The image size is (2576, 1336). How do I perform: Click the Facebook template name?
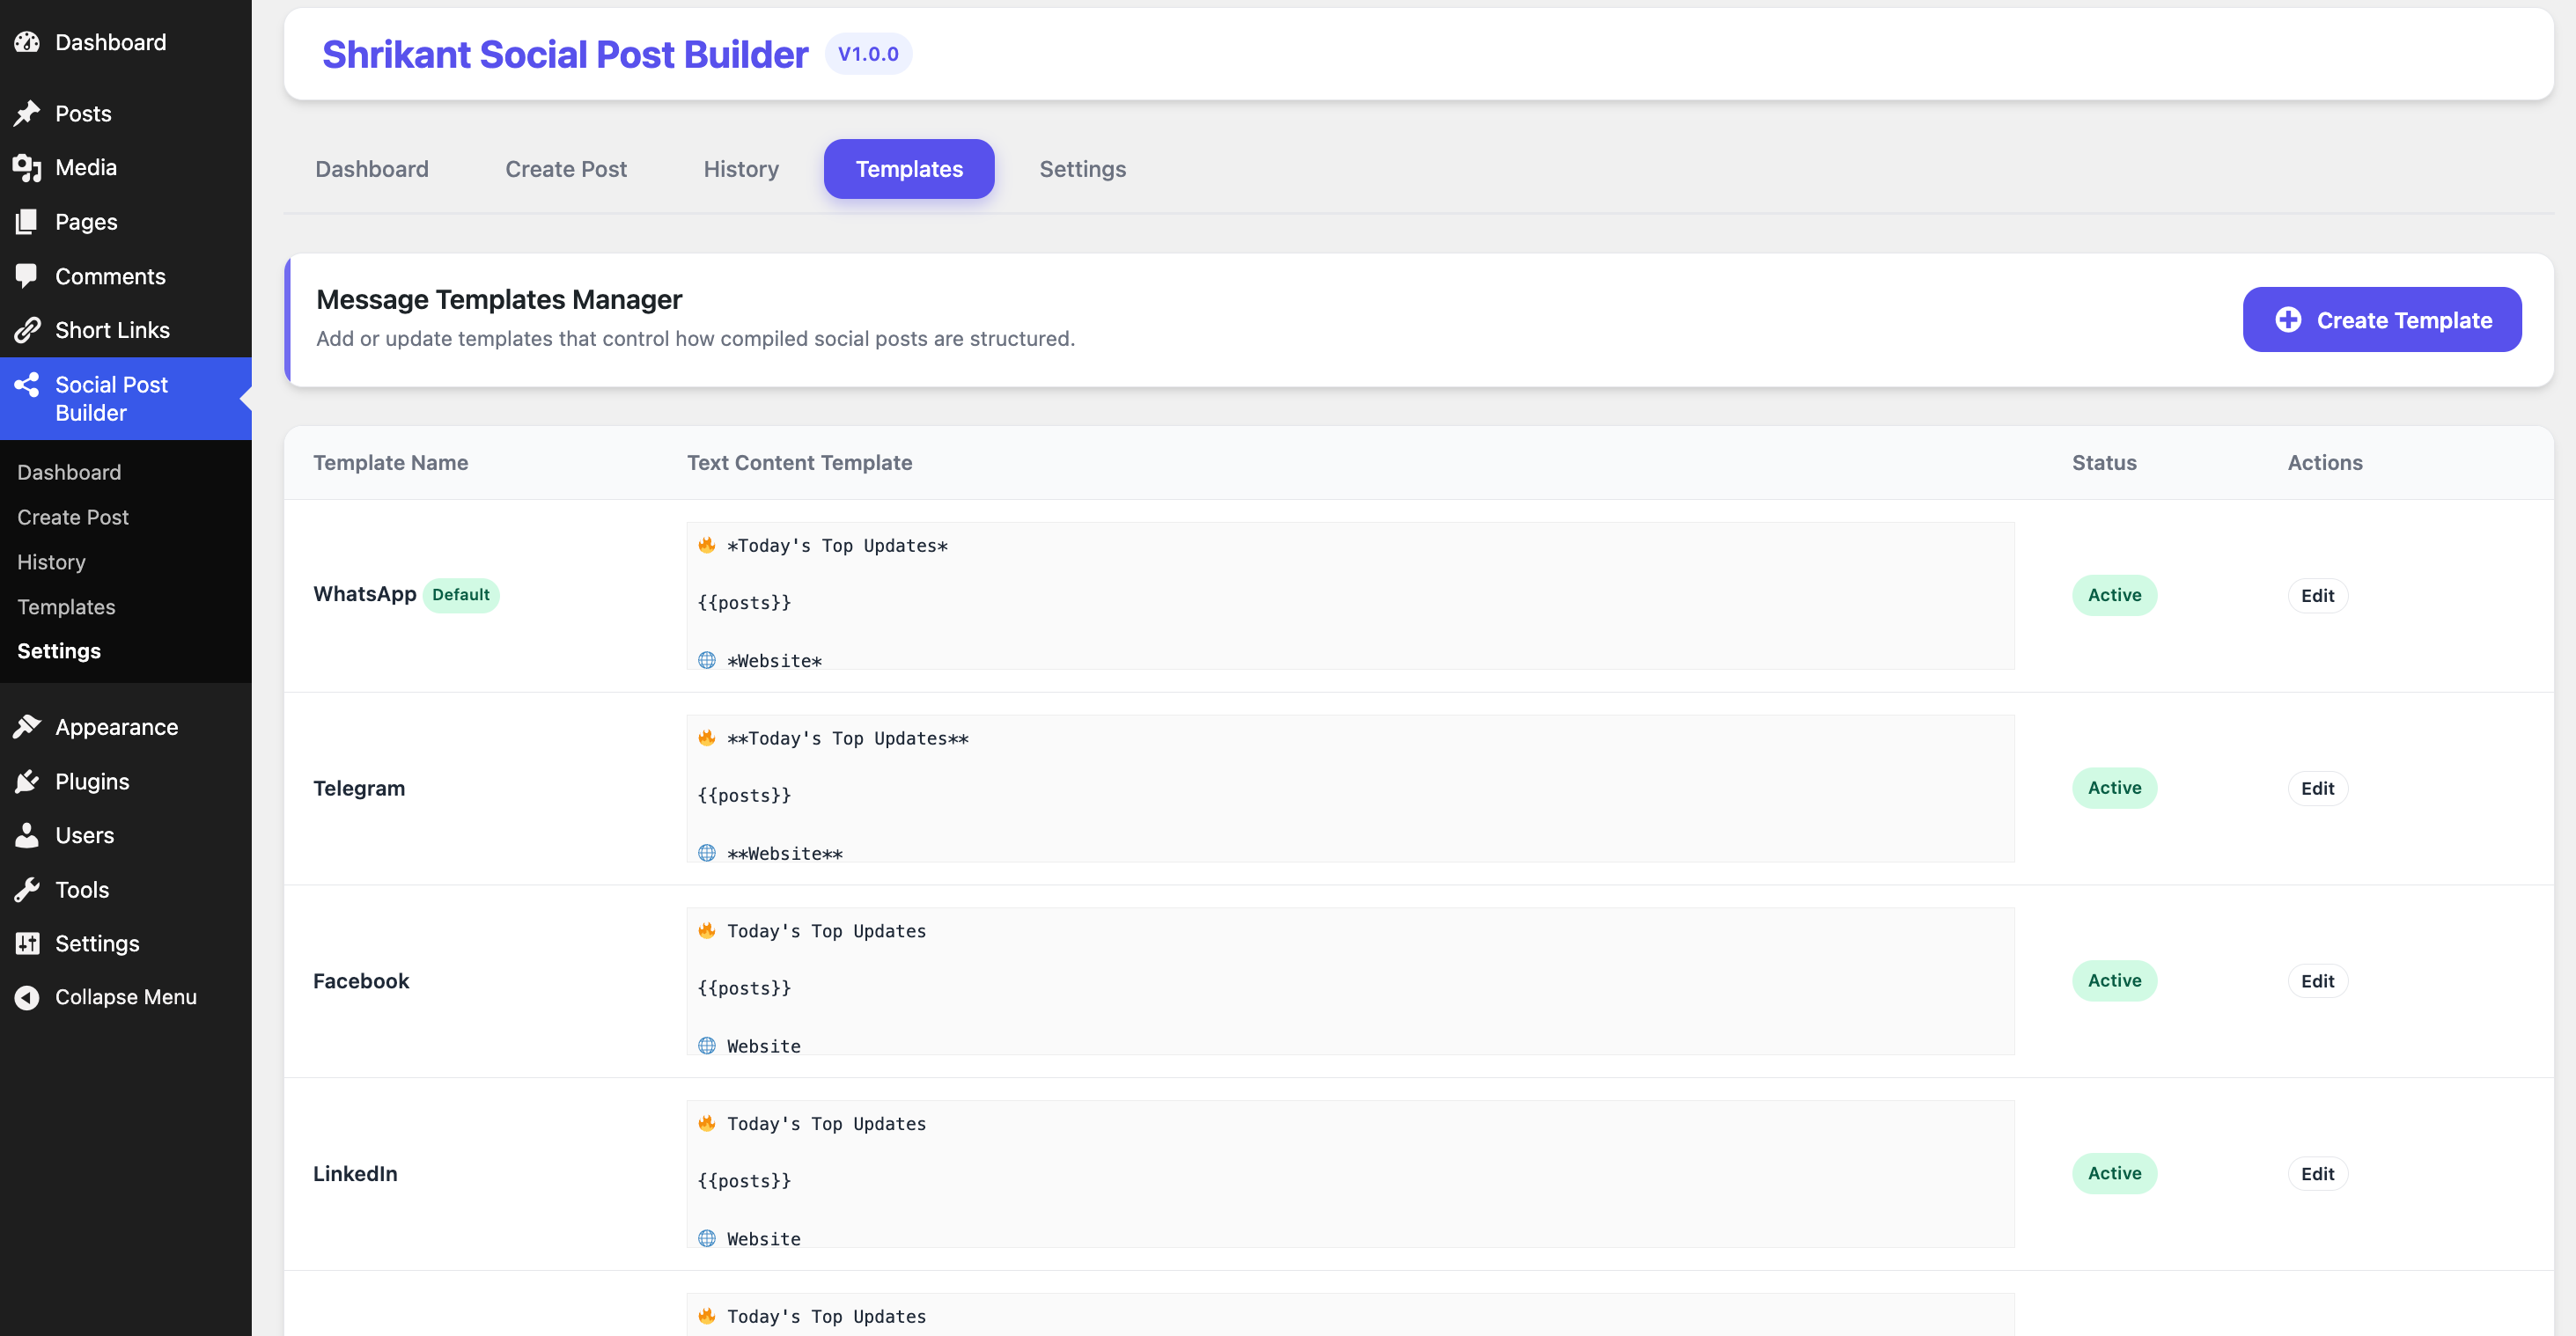[361, 981]
